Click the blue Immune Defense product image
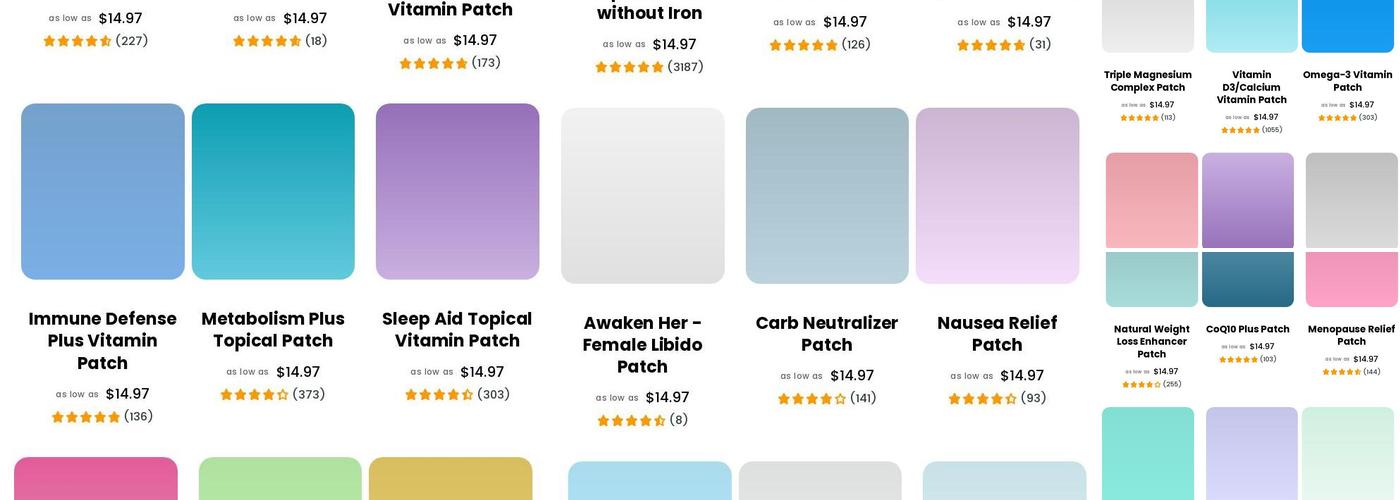This screenshot has height=500, width=1400. pyautogui.click(x=103, y=191)
